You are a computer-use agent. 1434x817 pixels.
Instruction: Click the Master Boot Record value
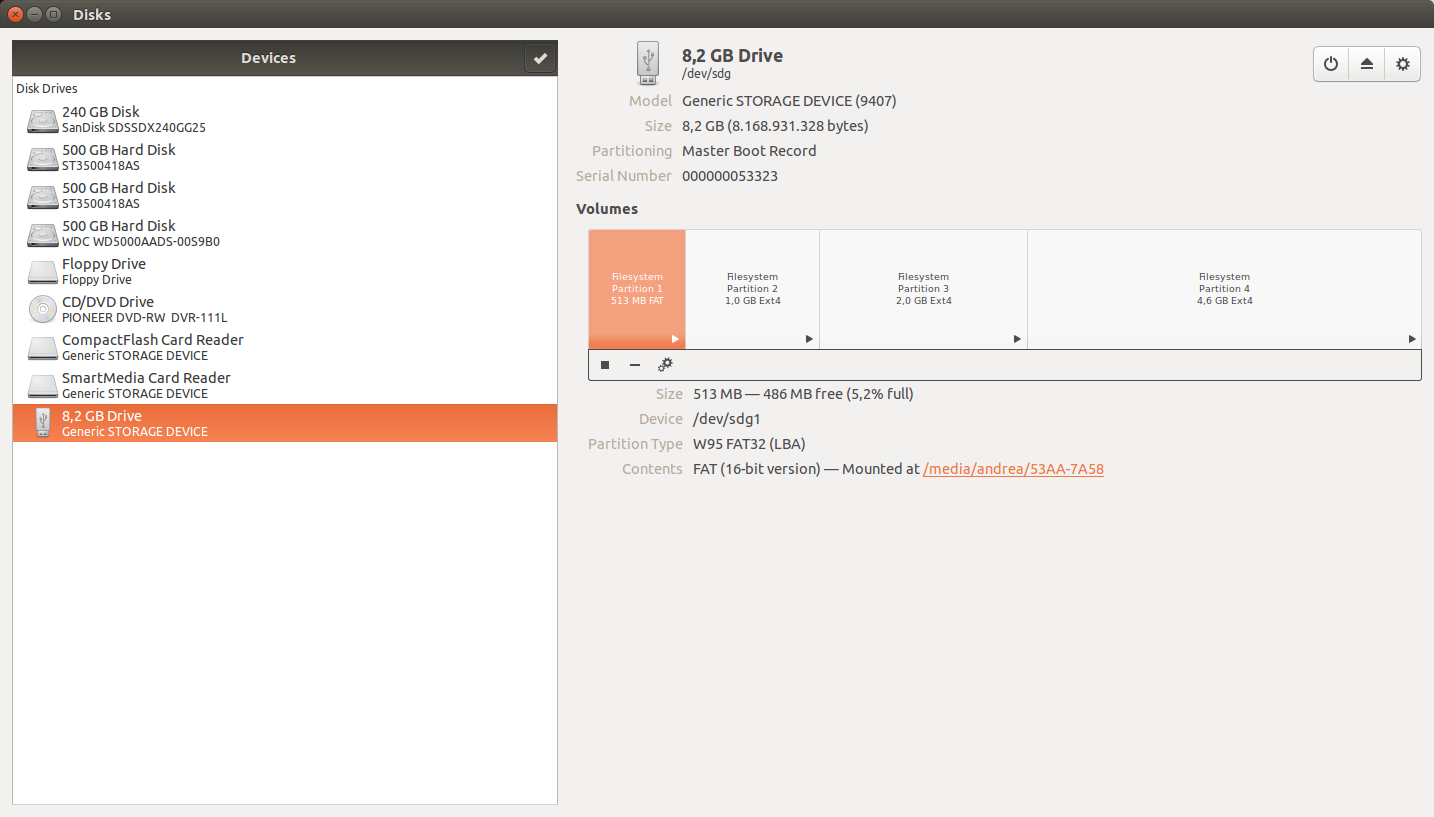(x=749, y=151)
